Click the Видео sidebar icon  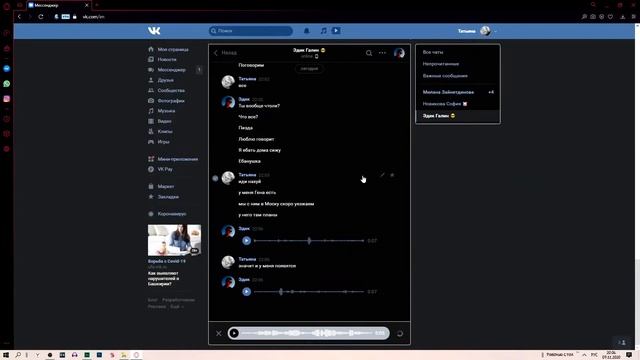pos(151,121)
